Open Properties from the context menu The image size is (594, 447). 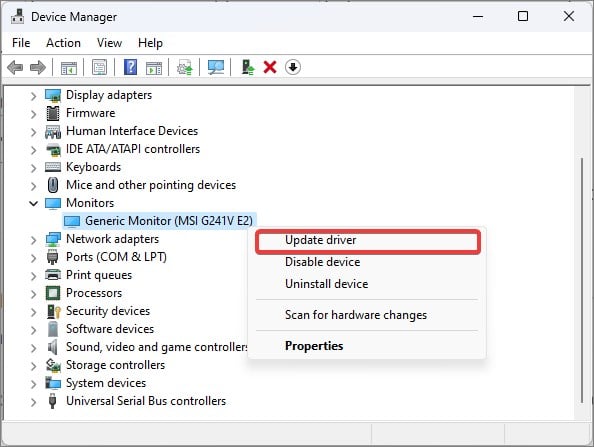[x=367, y=346]
